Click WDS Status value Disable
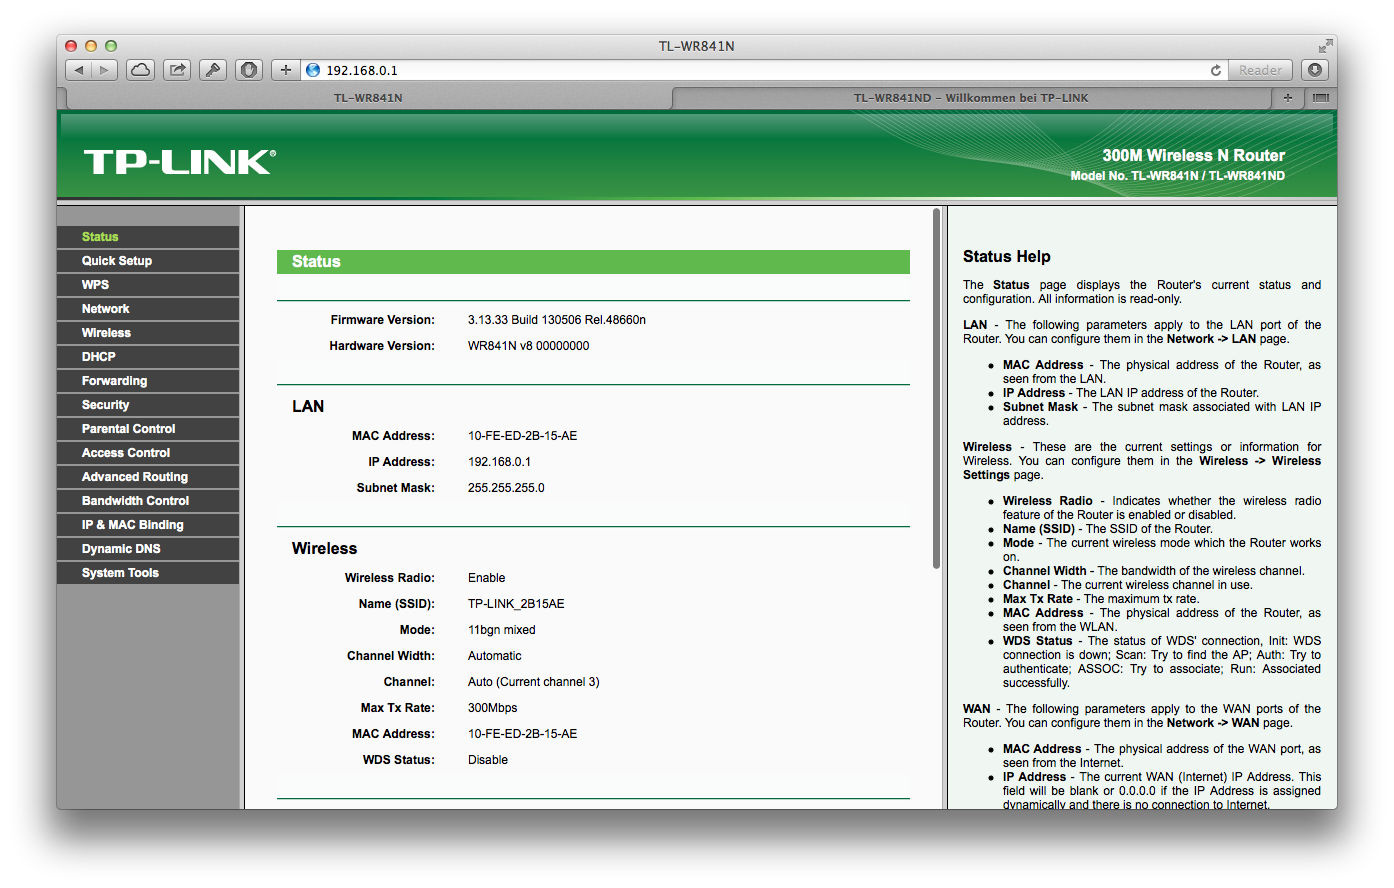The image size is (1394, 888). tap(488, 760)
